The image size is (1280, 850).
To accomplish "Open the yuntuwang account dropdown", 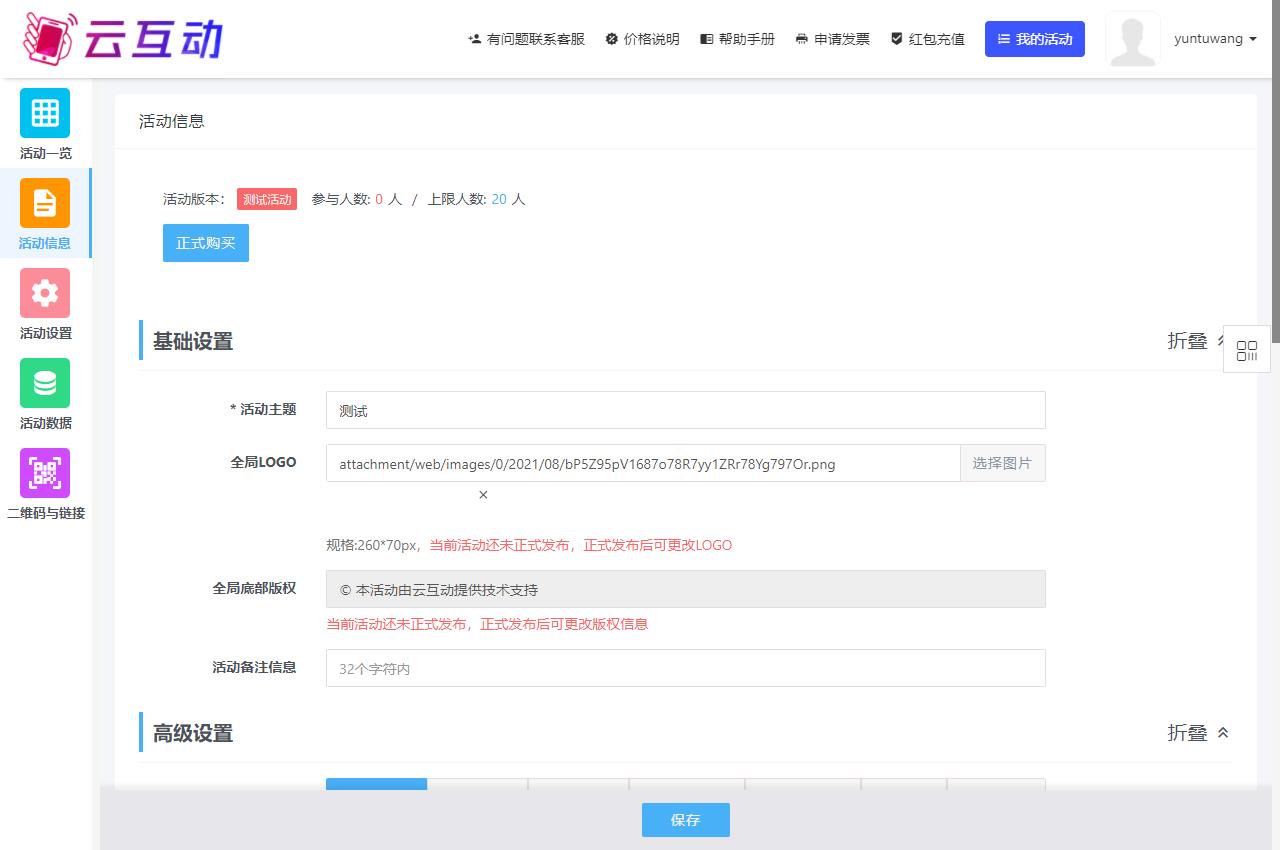I will coord(1215,39).
